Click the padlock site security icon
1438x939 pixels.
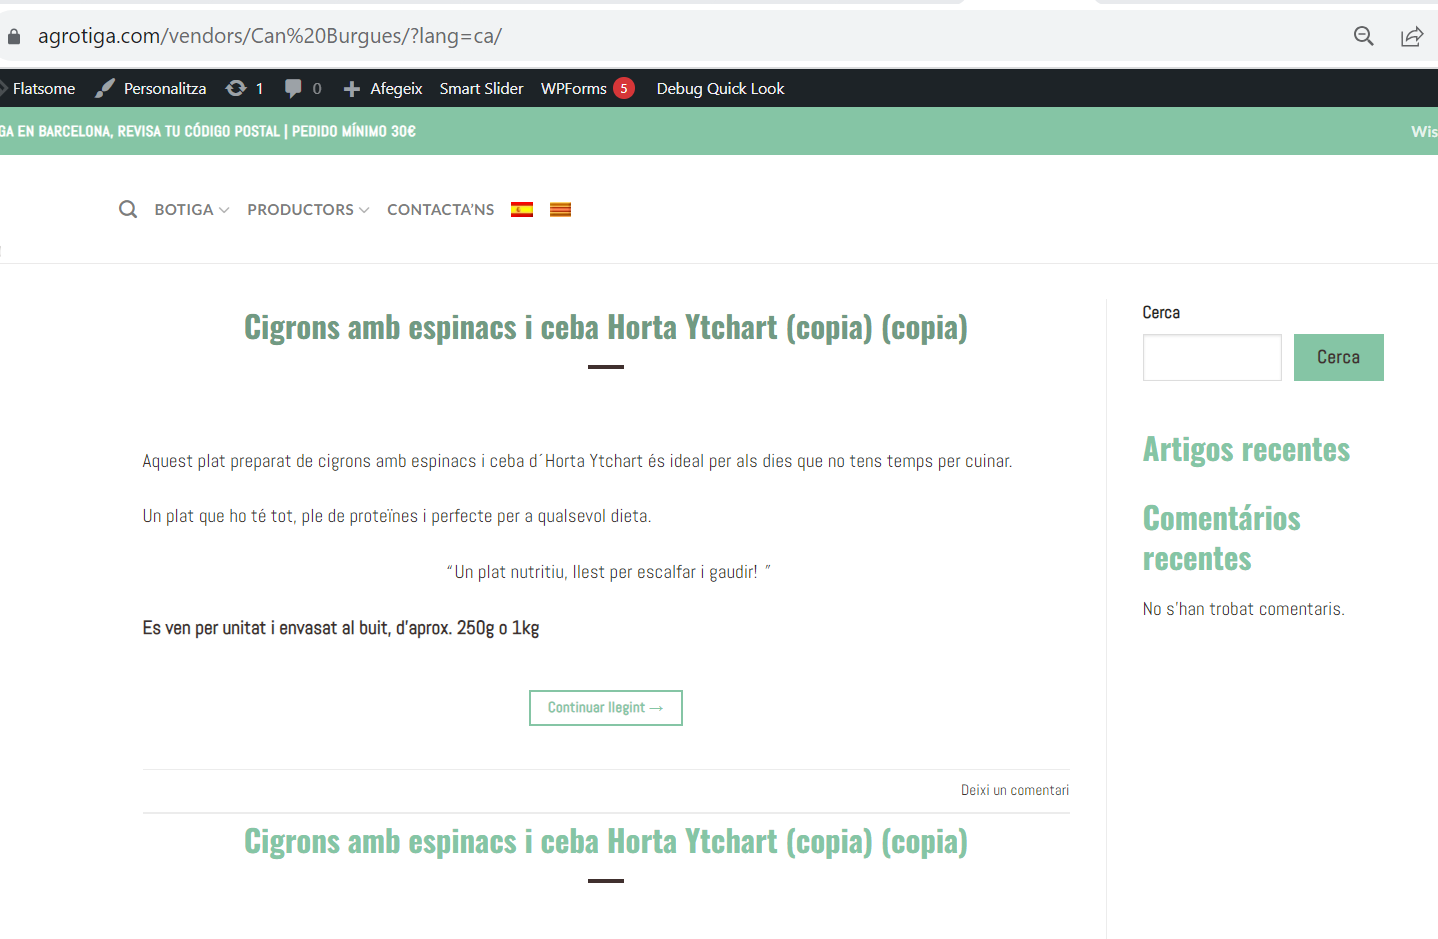click(x=13, y=37)
